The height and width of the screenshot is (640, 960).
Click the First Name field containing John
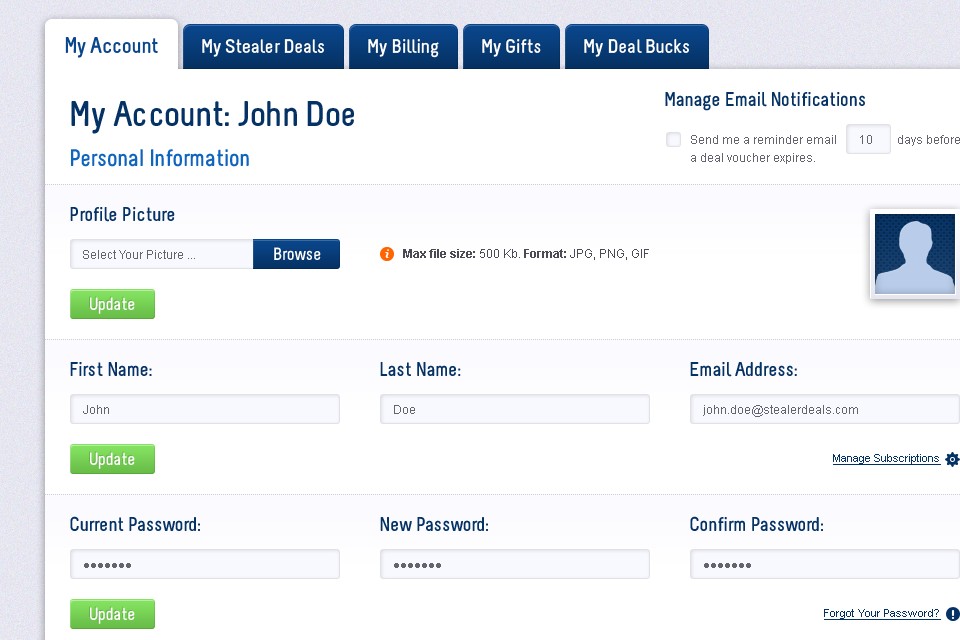[204, 409]
